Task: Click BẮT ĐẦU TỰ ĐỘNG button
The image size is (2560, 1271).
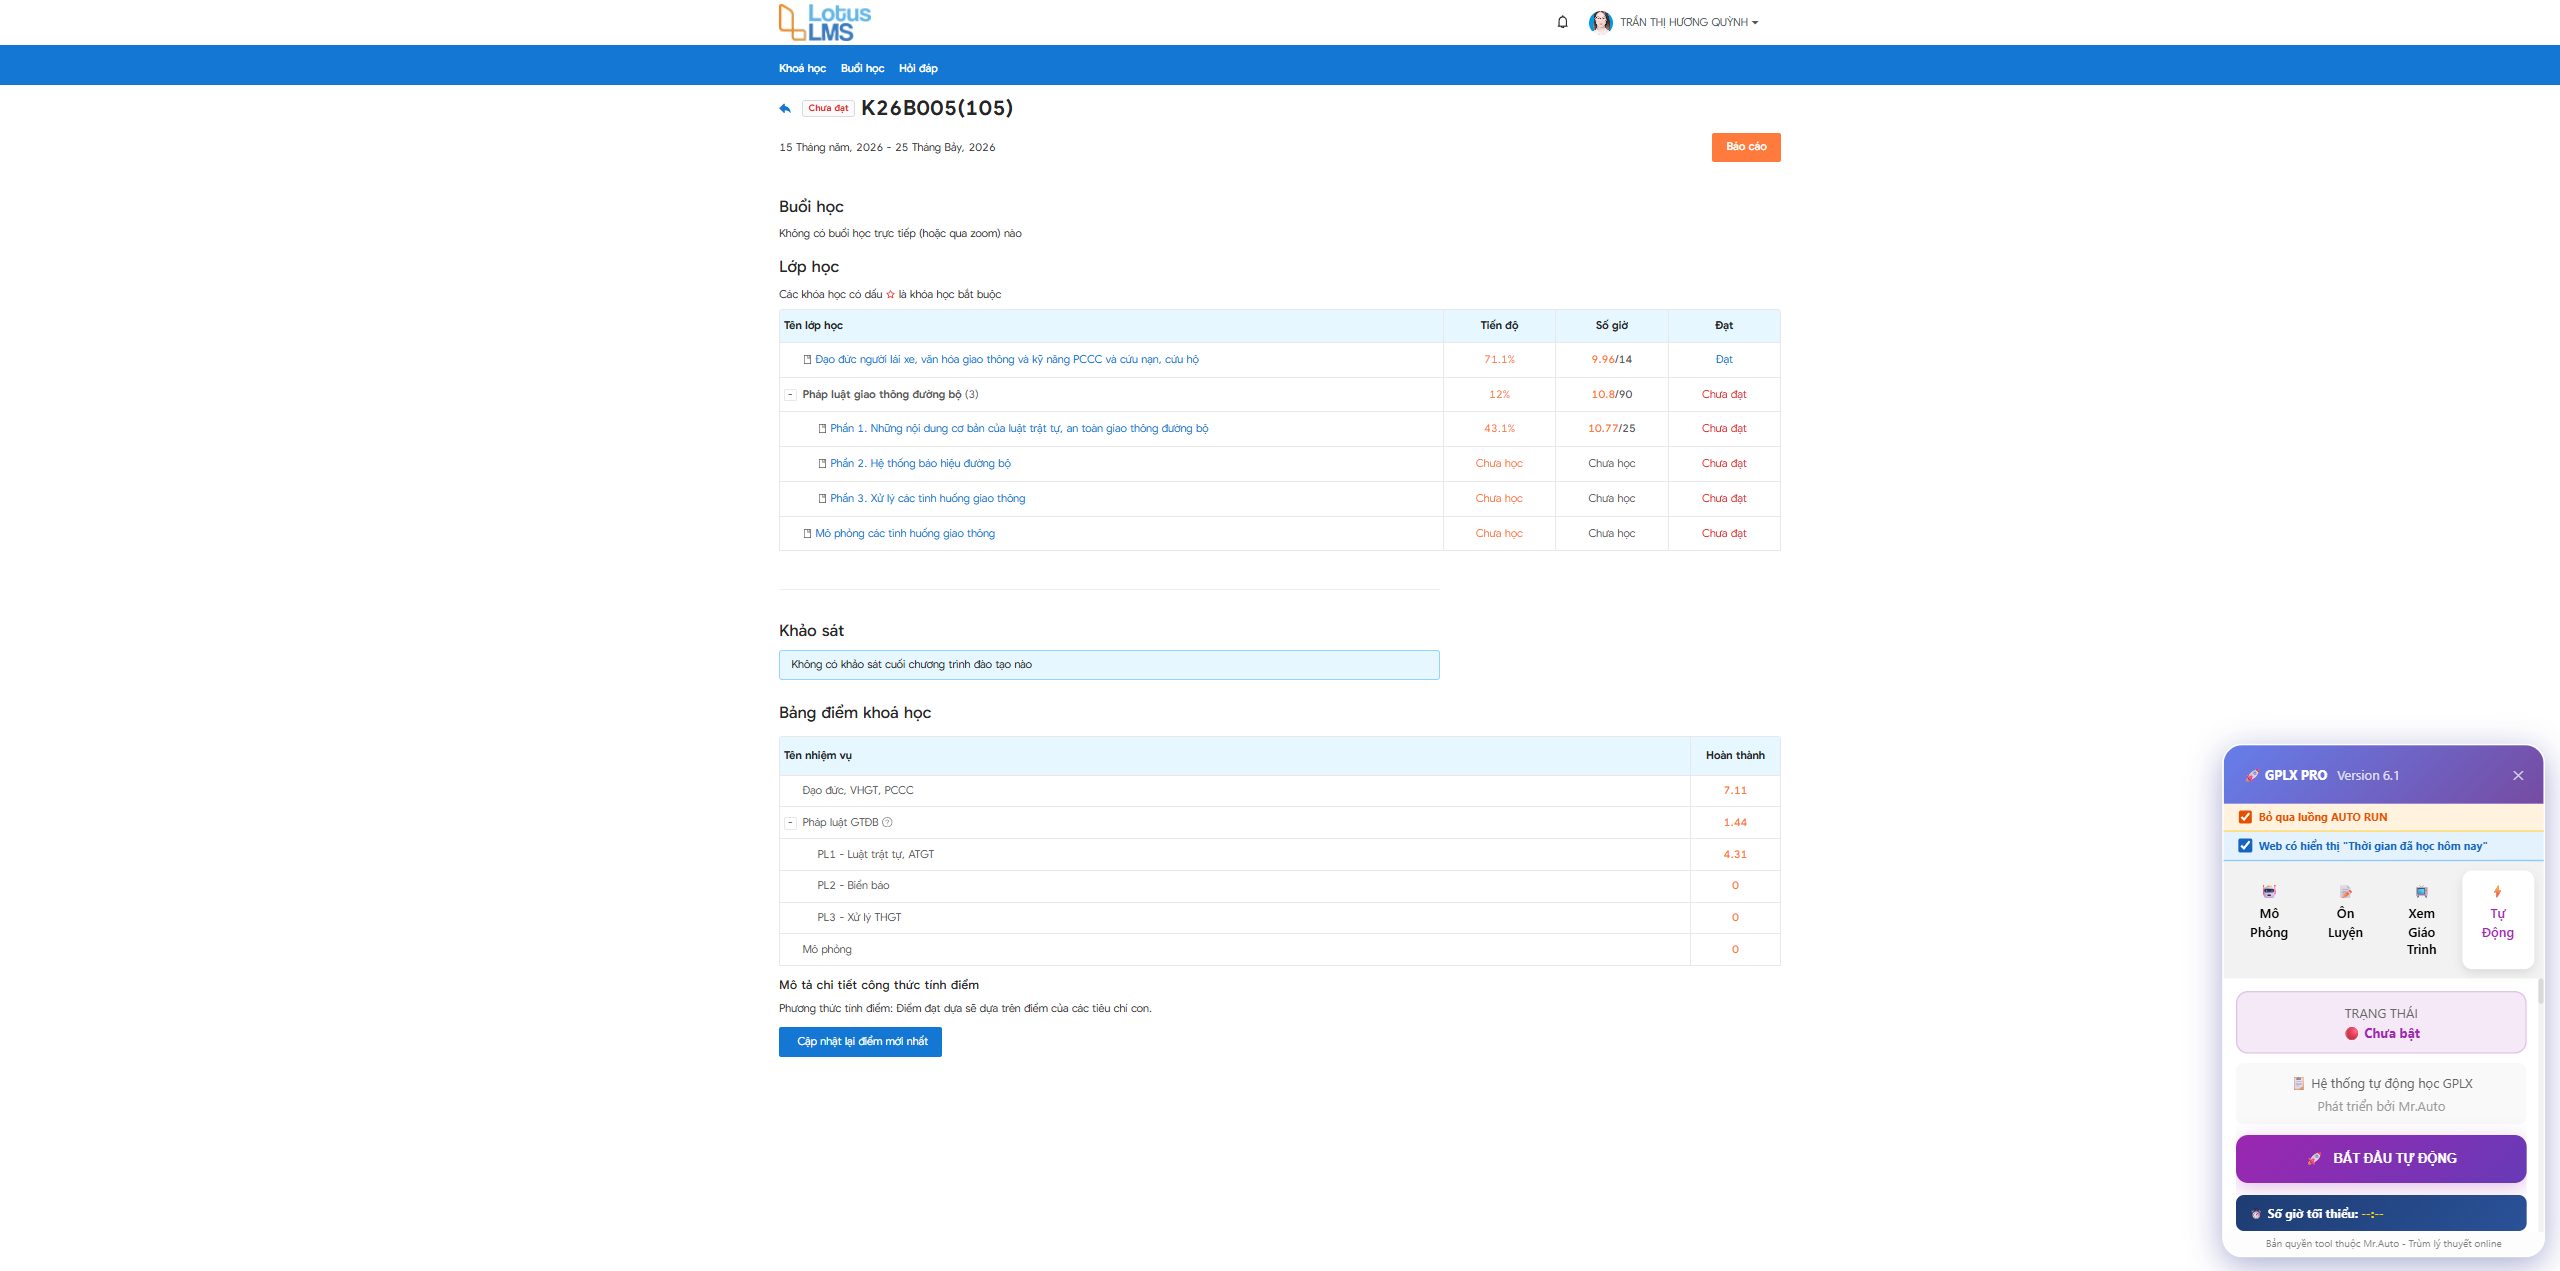Action: [x=2381, y=1159]
